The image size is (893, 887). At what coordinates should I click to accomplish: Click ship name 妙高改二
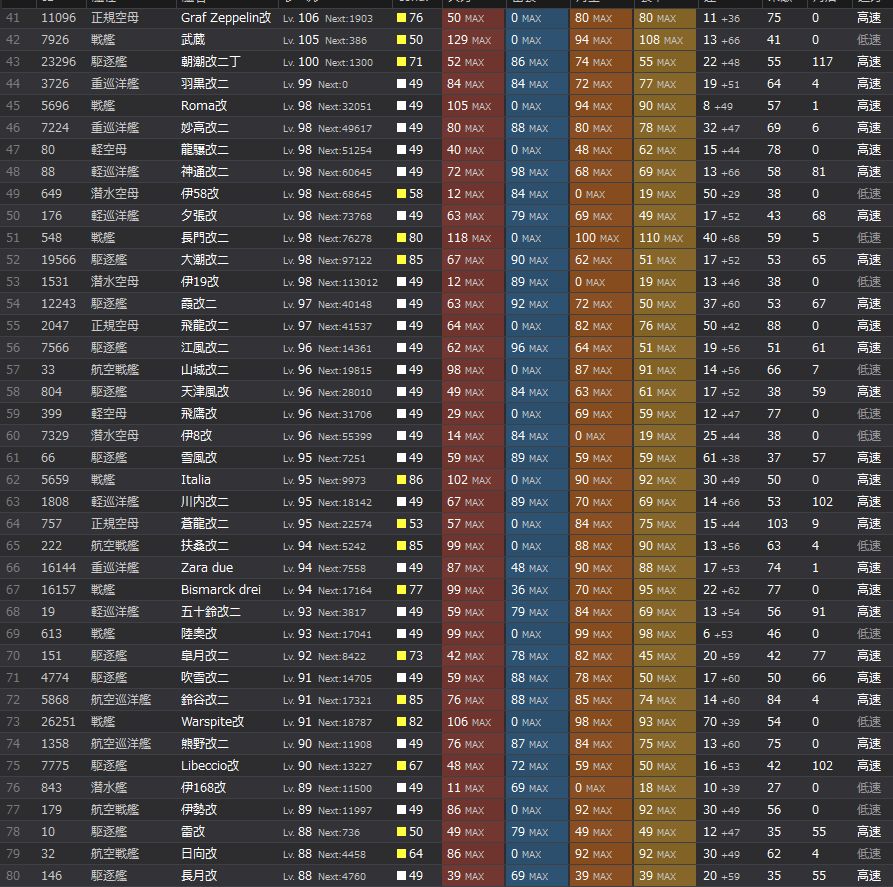pyautogui.click(x=204, y=128)
